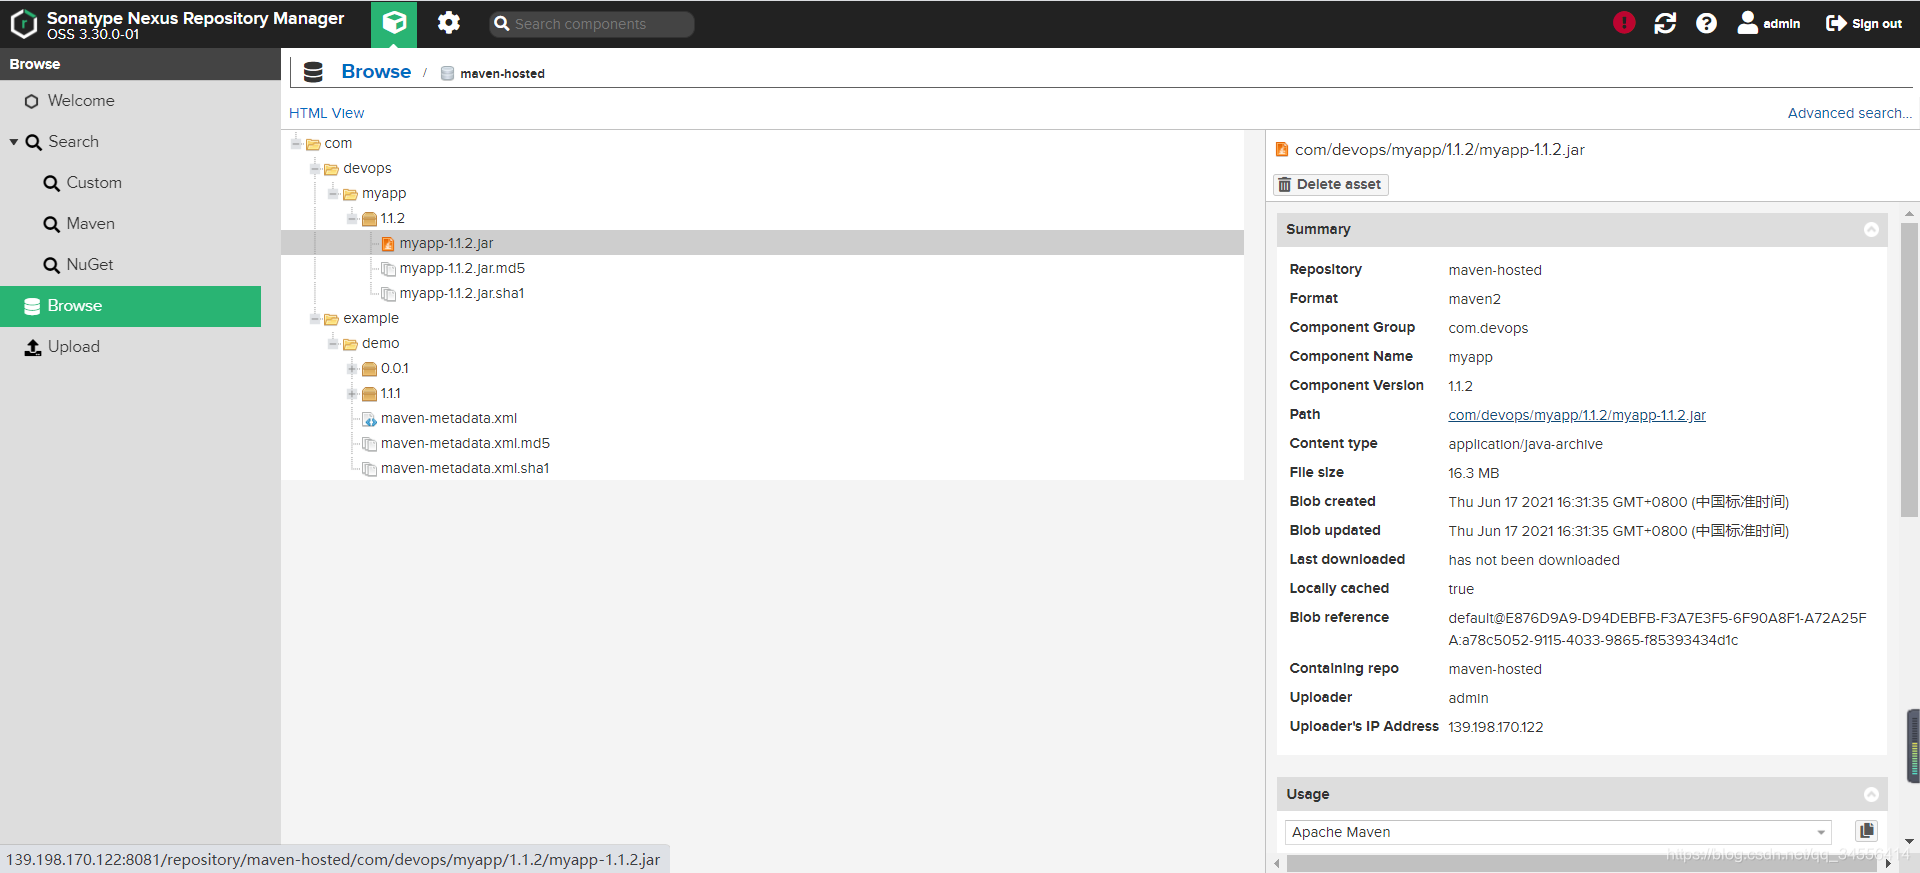Viewport: 1920px width, 873px height.
Task: Collapse the devops folder node
Action: (x=315, y=168)
